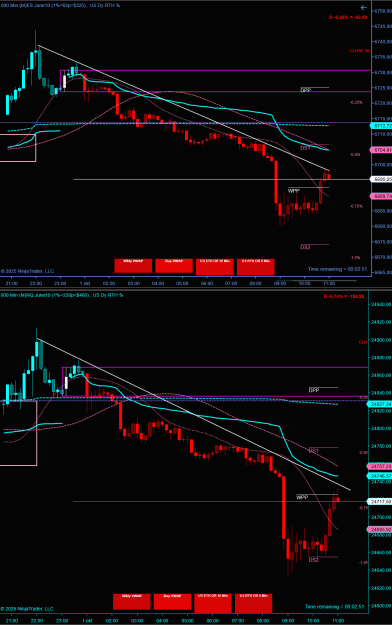Click the DS1 pivot label in MES chart
Screen dimensions: 392x625
point(305,148)
